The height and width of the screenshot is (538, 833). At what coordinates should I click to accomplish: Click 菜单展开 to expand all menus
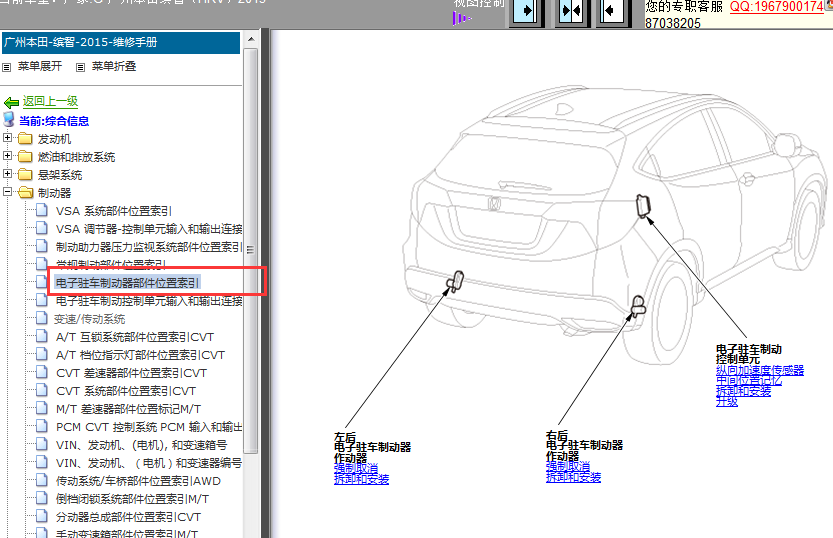pyautogui.click(x=40, y=66)
